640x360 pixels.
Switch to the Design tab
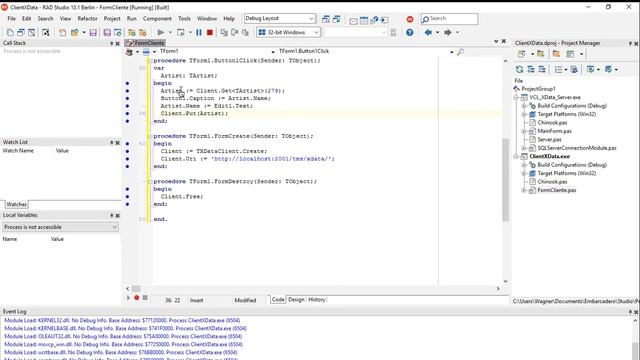296,300
